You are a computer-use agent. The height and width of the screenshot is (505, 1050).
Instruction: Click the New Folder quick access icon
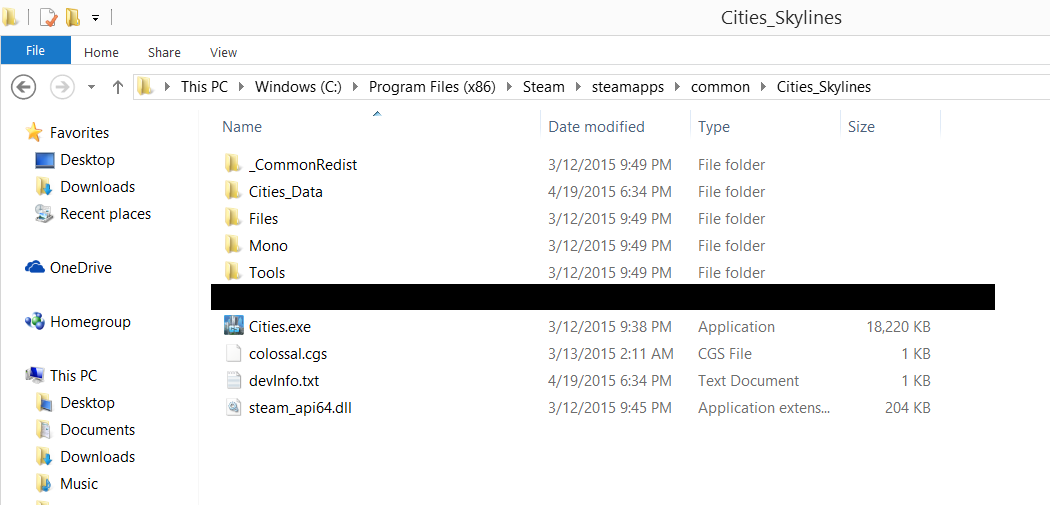pos(73,17)
